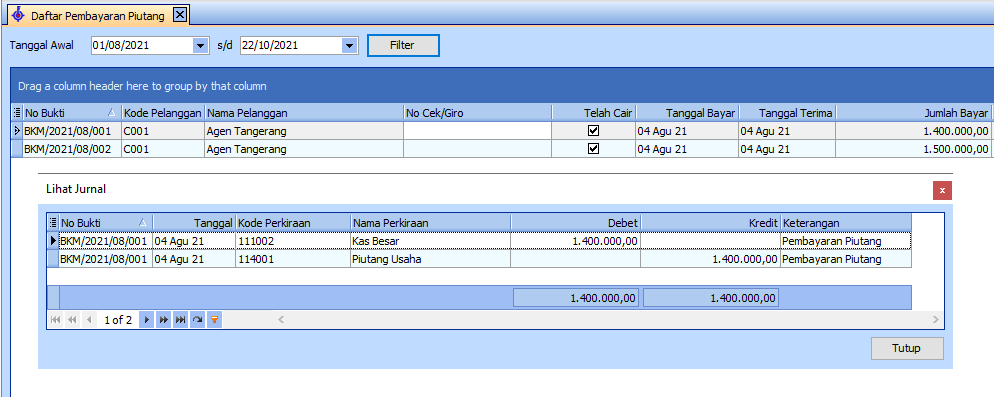Sort by No Cek/Giro column header
This screenshot has height=397, width=994.
pos(477,113)
